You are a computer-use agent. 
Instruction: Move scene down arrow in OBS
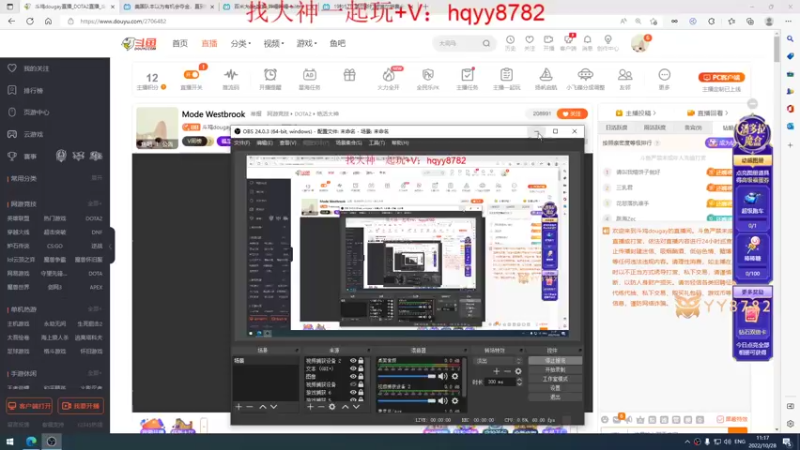click(x=273, y=407)
